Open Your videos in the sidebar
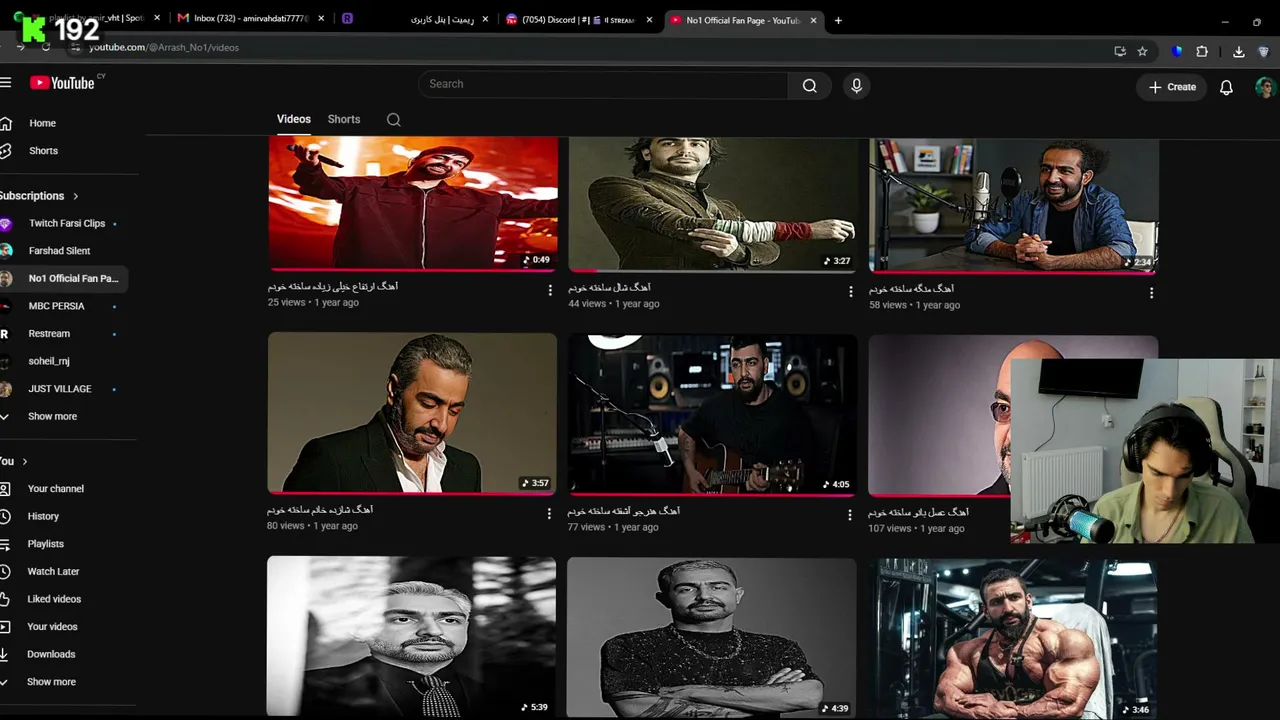 [52, 627]
